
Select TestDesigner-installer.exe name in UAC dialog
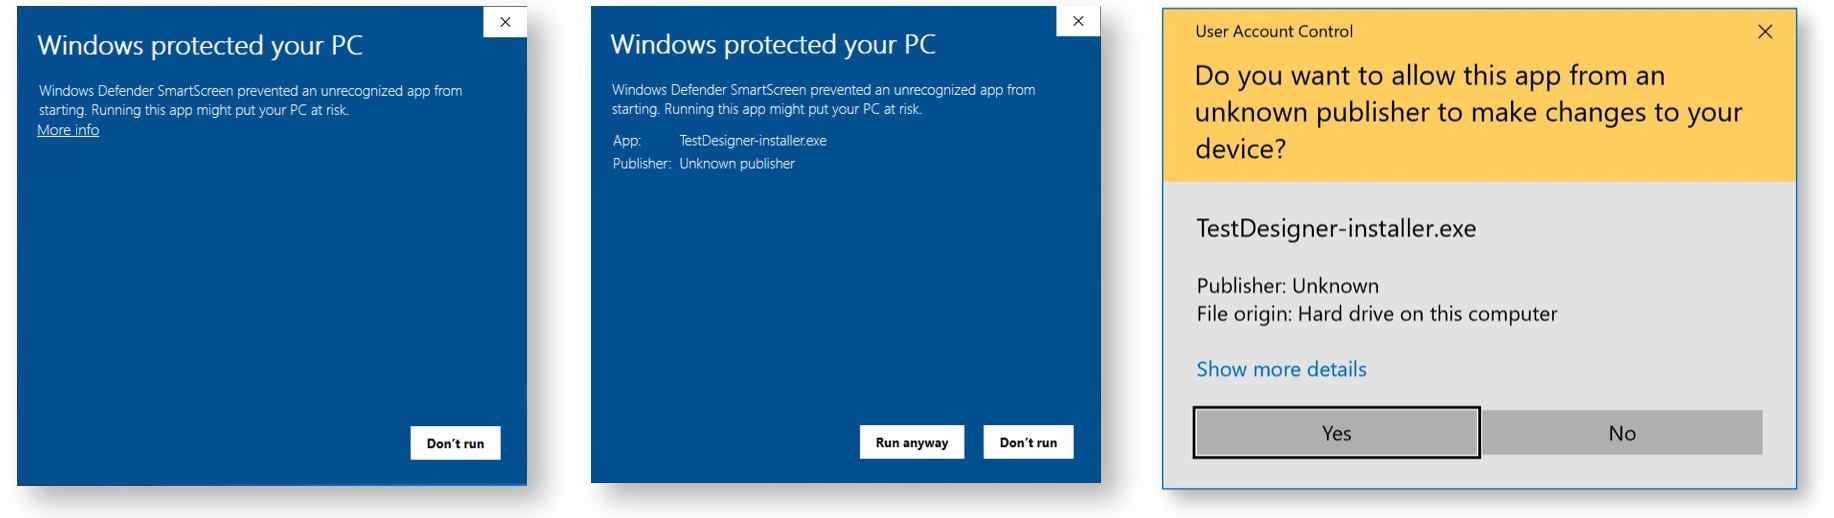pos(1336,228)
